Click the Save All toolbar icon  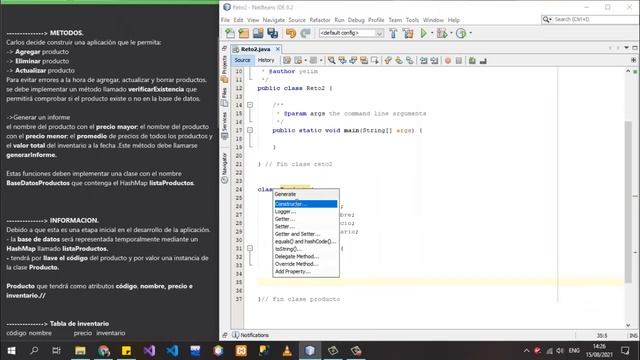click(x=272, y=33)
